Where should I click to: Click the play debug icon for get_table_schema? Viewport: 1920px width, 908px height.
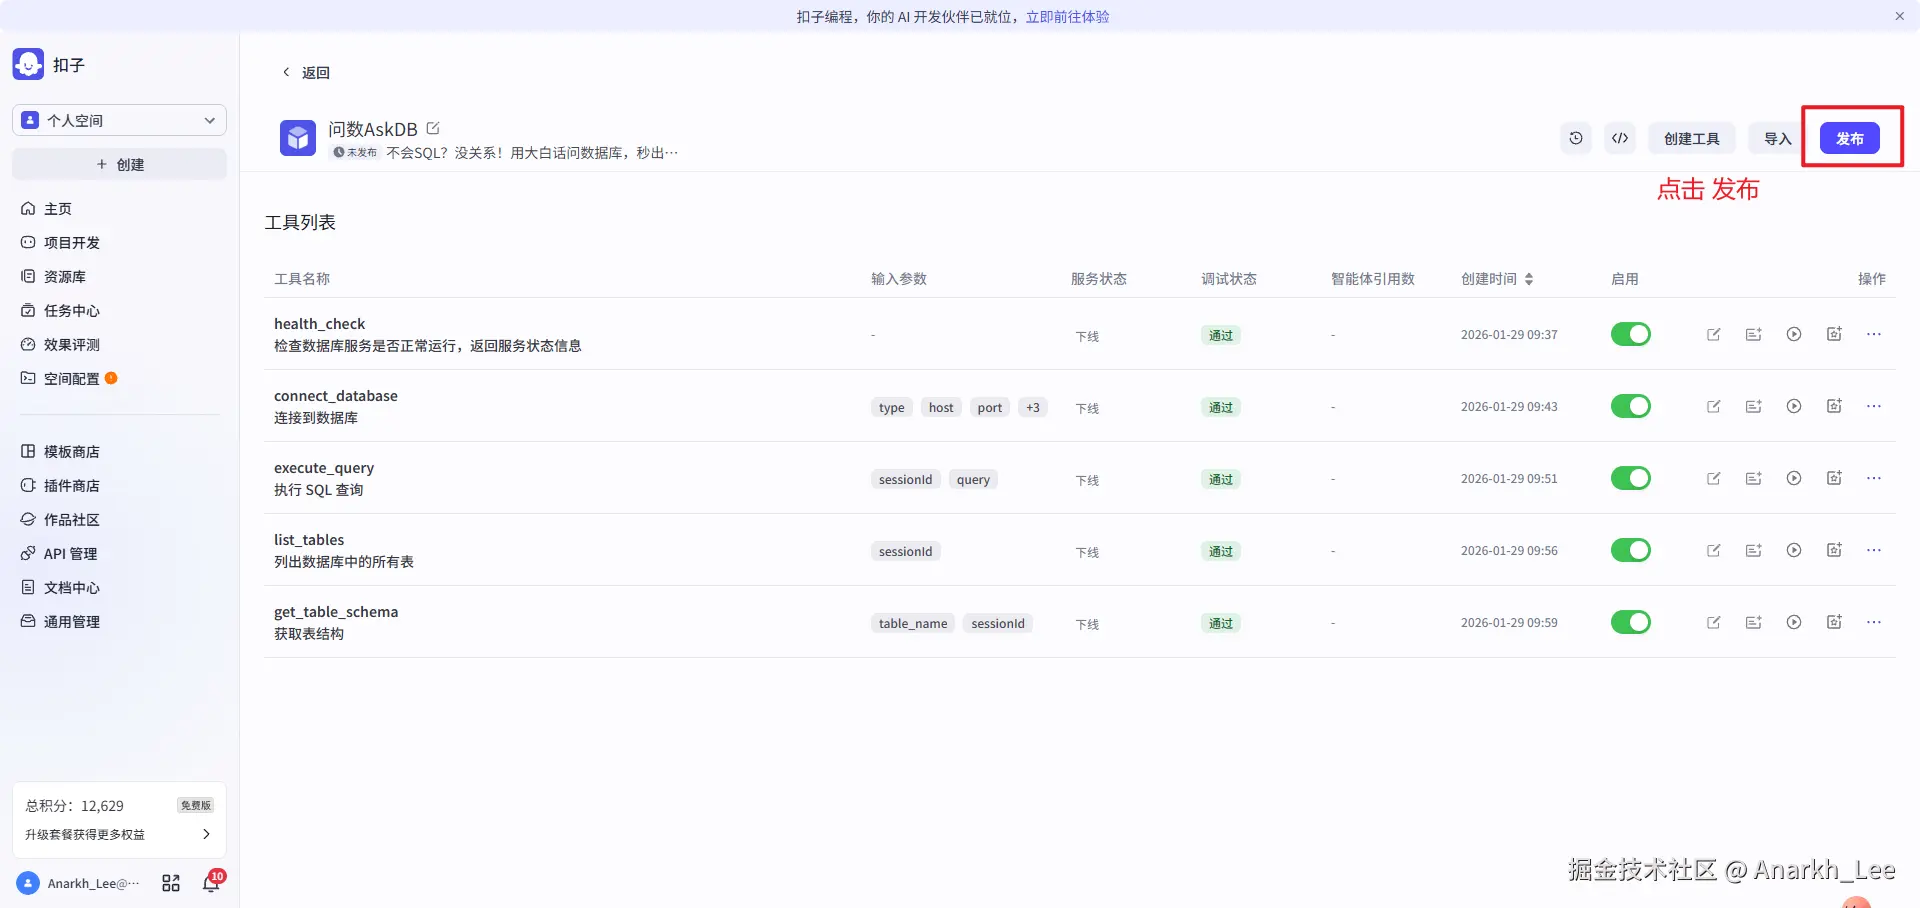click(1794, 622)
